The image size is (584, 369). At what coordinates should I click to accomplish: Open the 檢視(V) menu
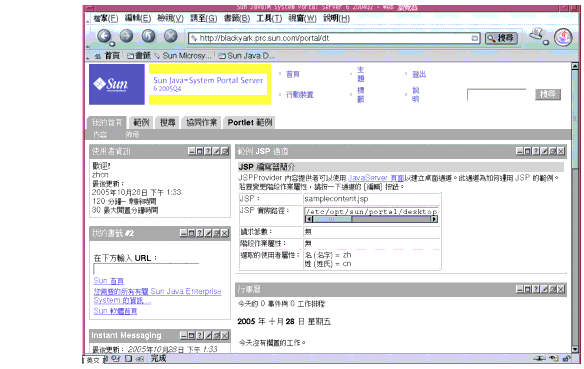(170, 18)
